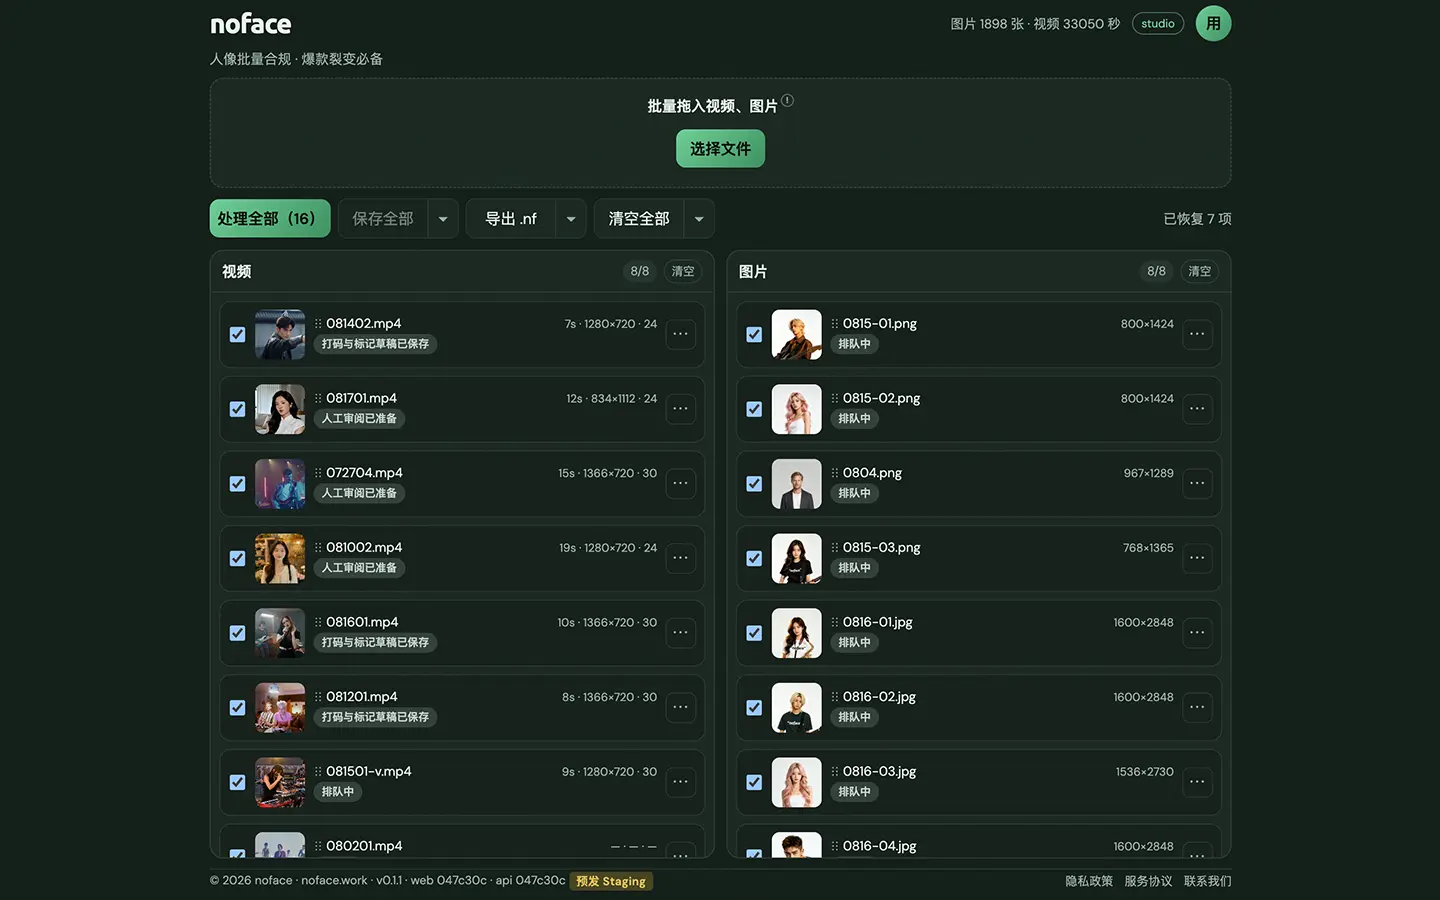Open more options for 0816-03.jpg
Image resolution: width=1440 pixels, height=900 pixels.
click(1197, 782)
